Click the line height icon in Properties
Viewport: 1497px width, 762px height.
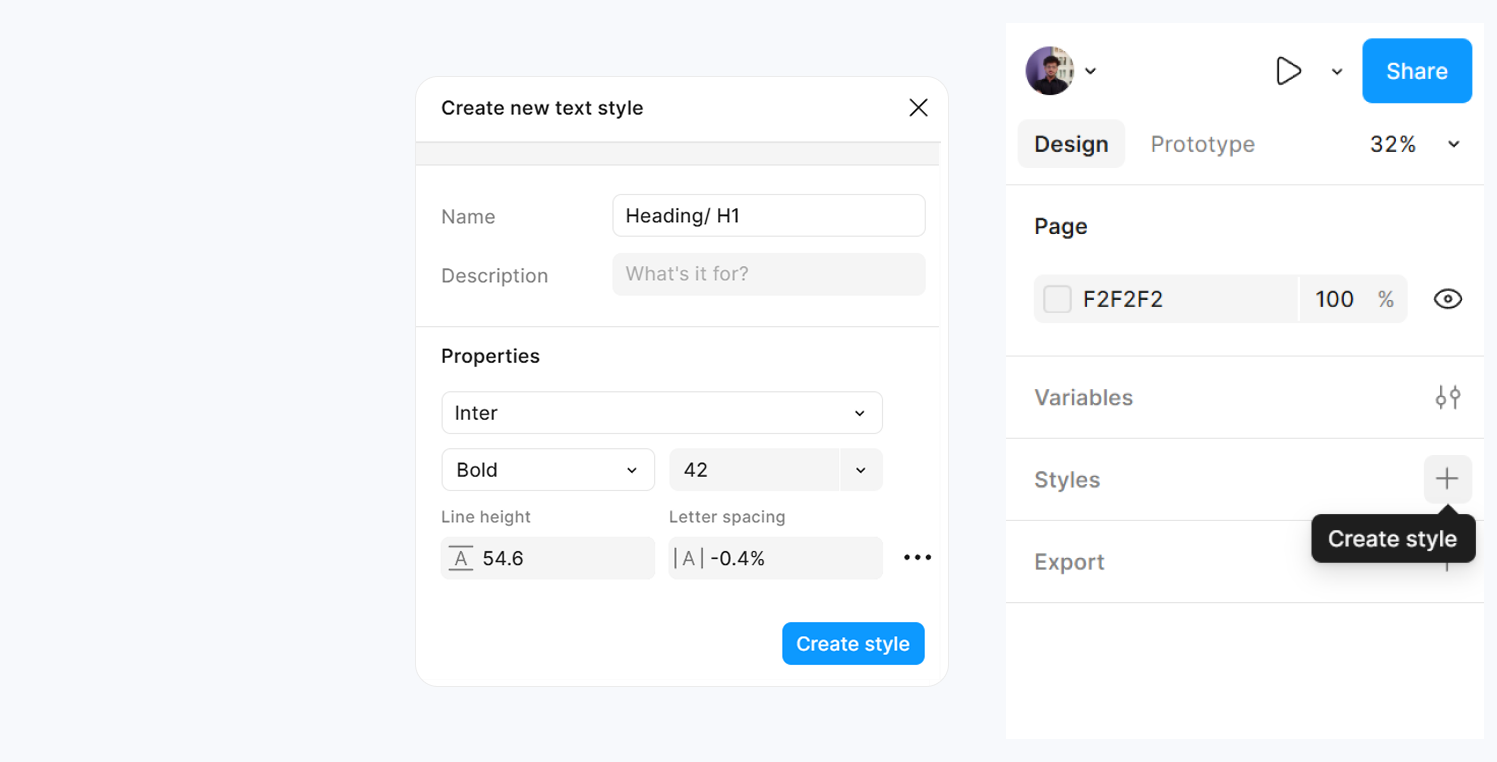coord(461,558)
